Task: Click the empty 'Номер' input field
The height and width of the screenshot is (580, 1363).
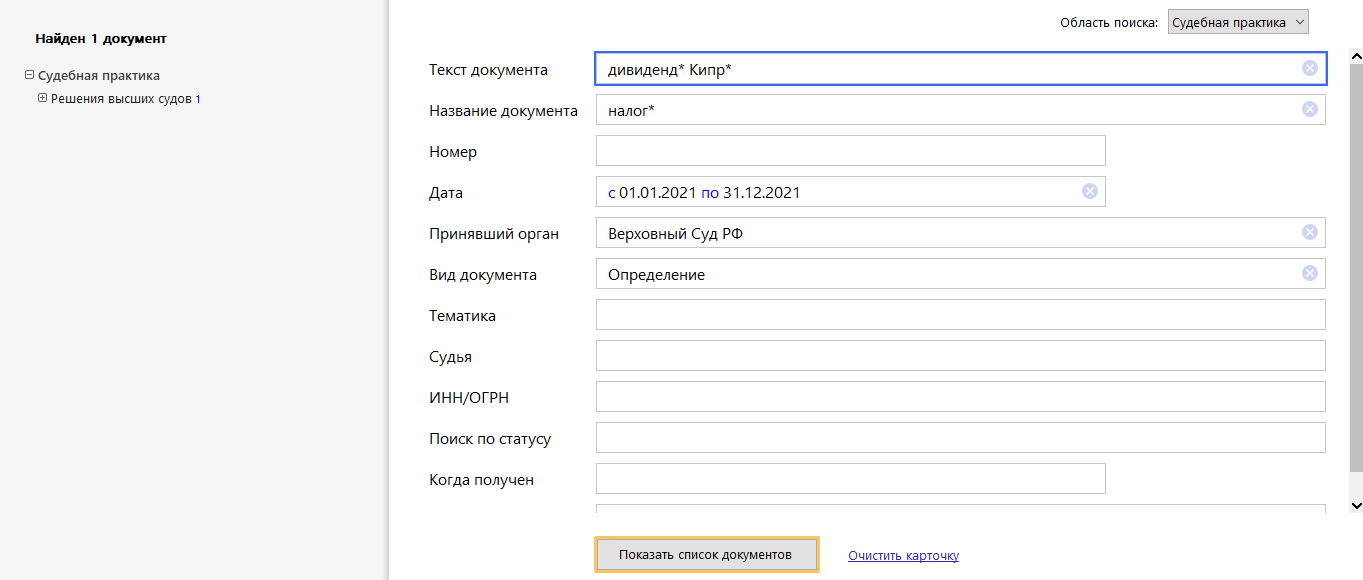Action: coord(851,150)
